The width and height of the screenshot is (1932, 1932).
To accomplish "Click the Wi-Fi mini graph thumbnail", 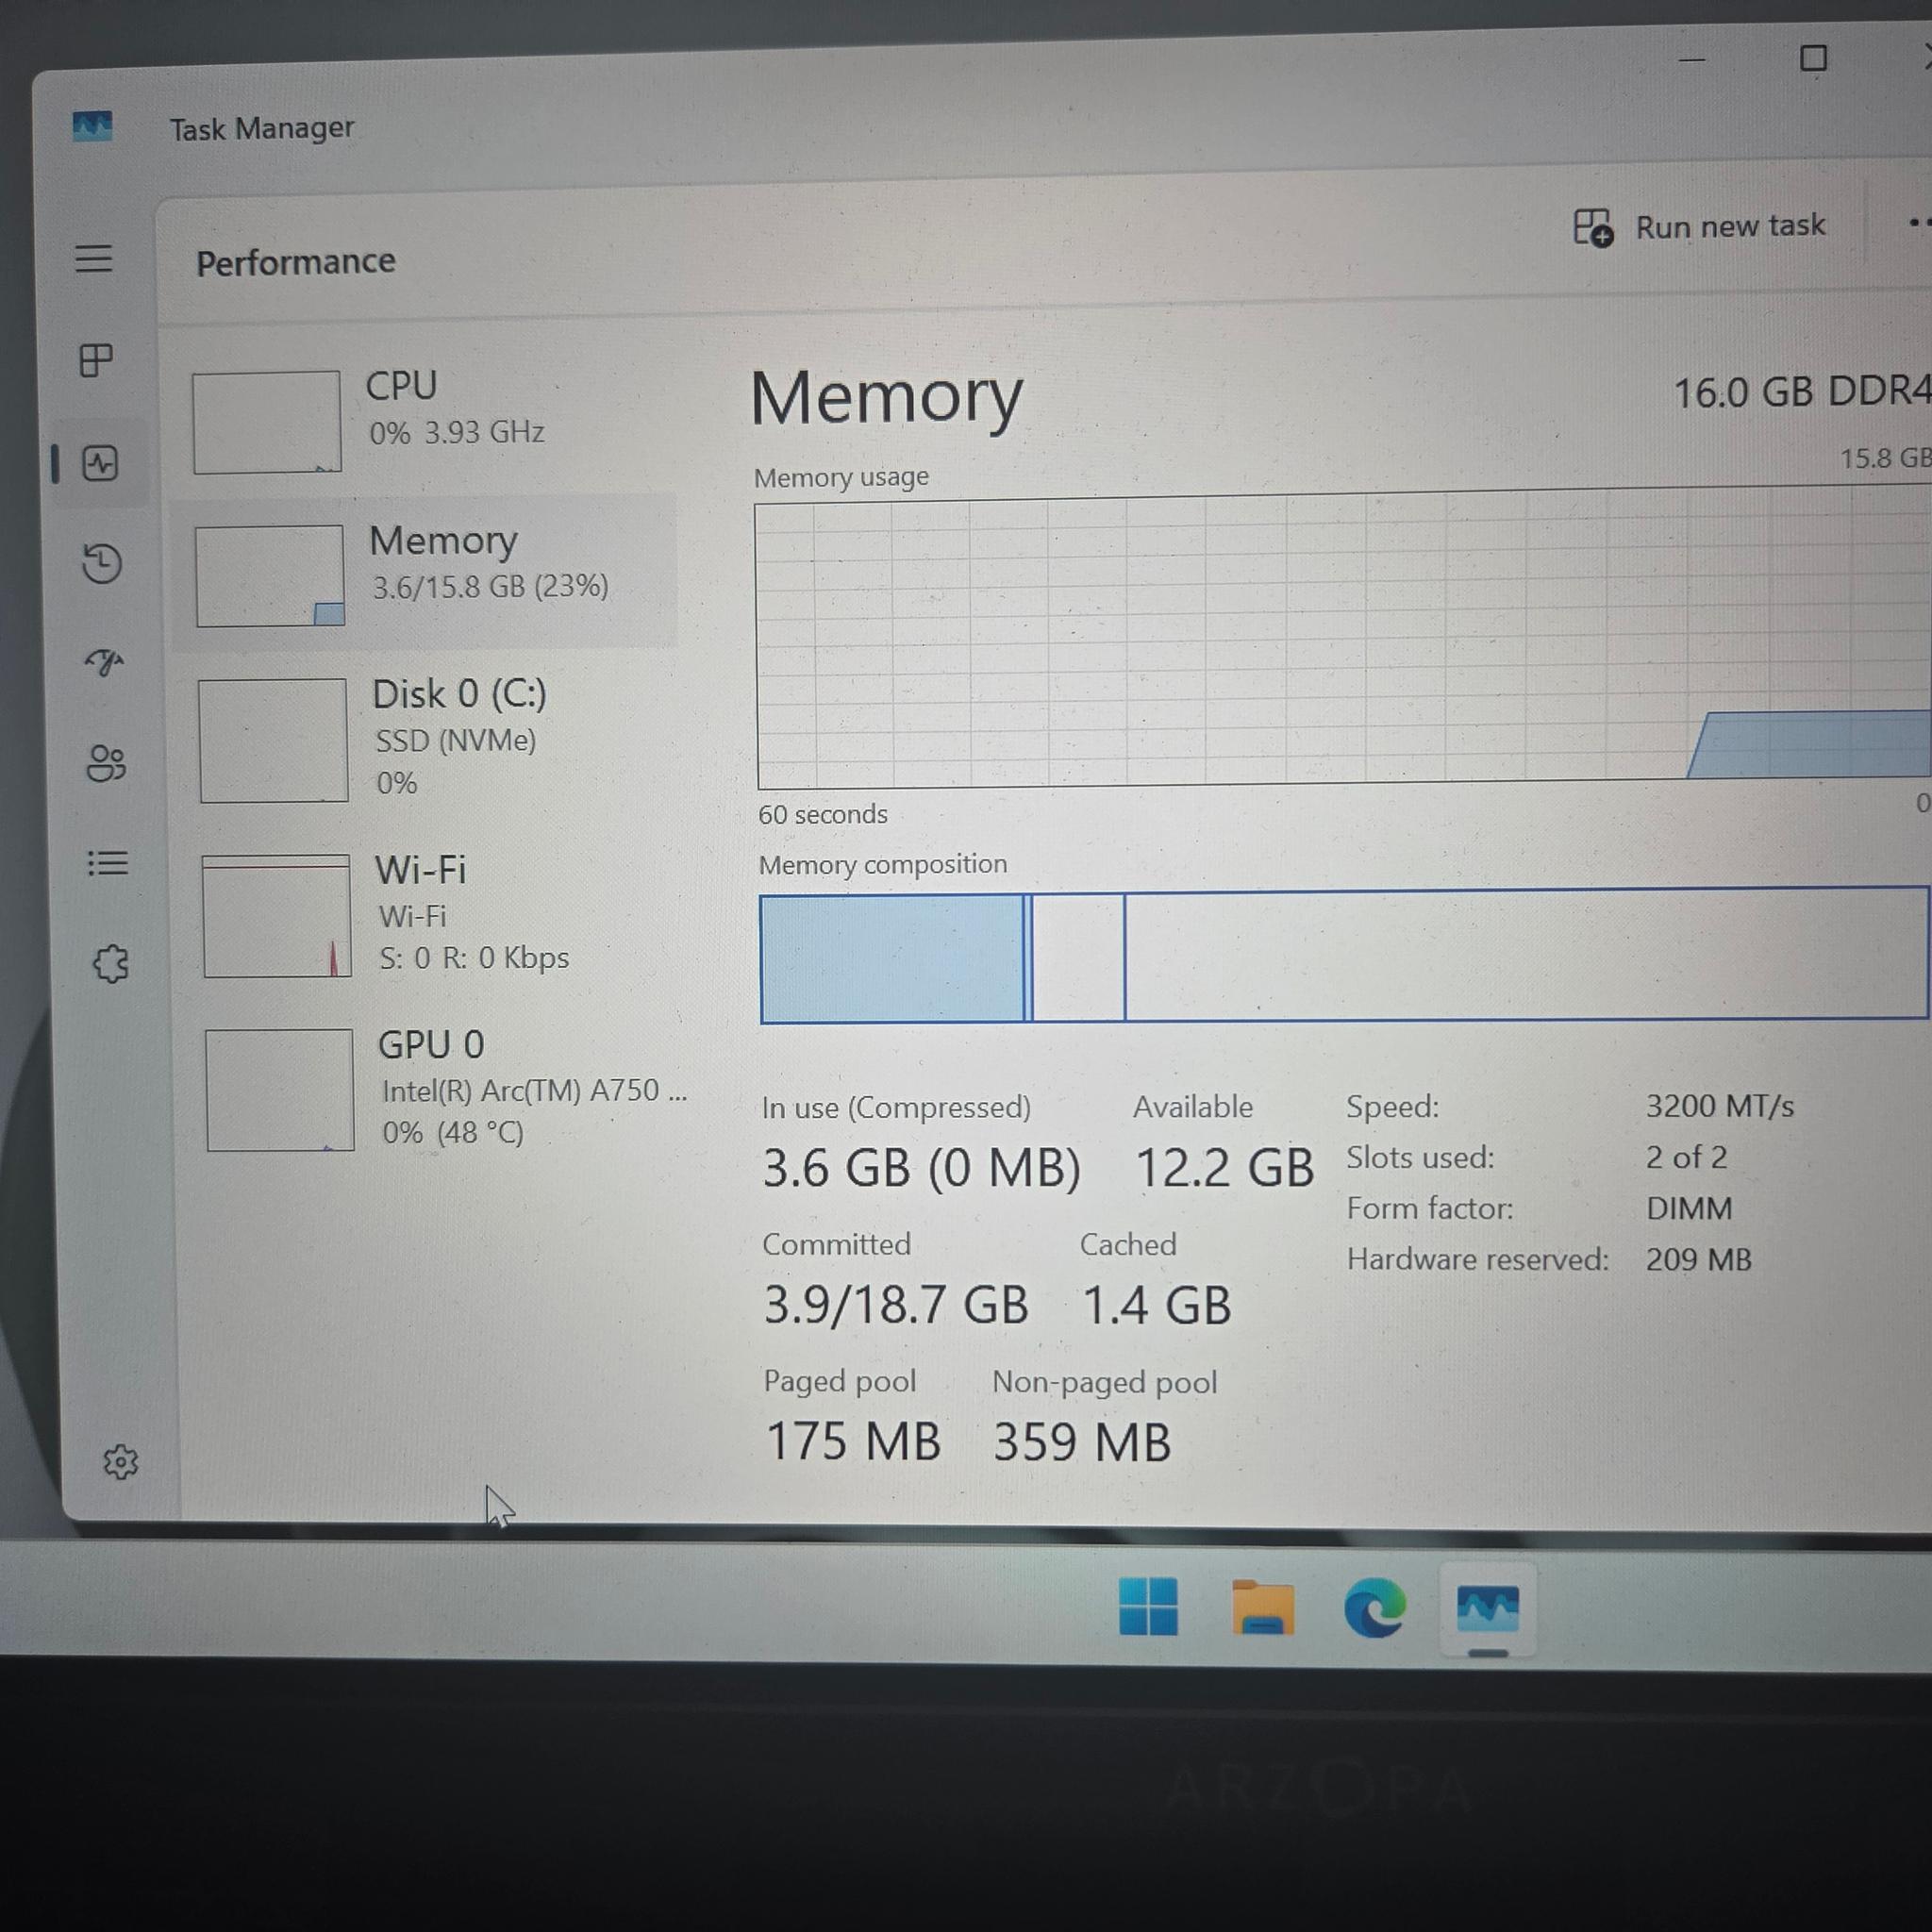I will point(276,915).
